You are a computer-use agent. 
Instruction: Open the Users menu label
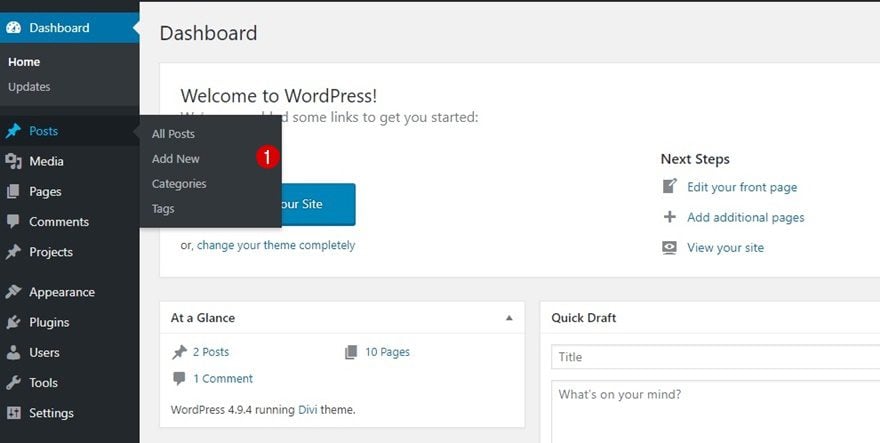coord(44,353)
